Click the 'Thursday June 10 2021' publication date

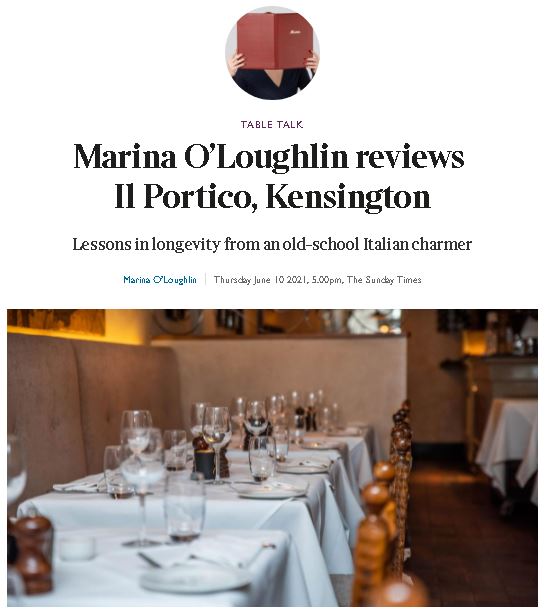(x=261, y=280)
